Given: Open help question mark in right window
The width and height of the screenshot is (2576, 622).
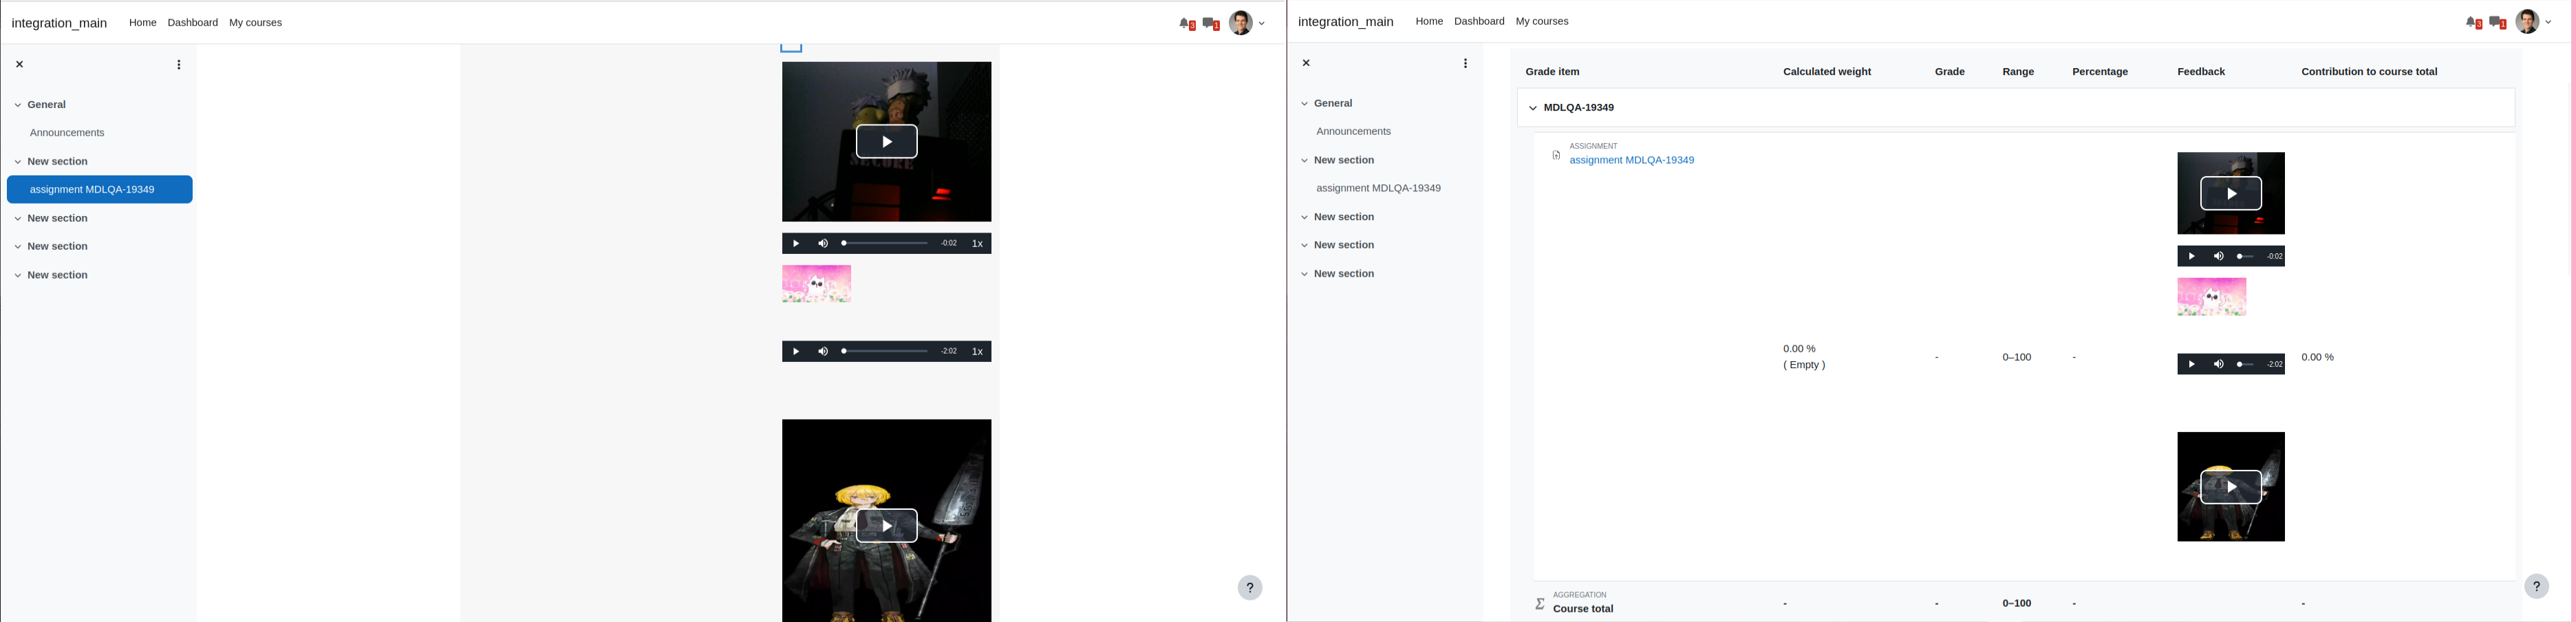Looking at the screenshot, I should (x=2537, y=587).
